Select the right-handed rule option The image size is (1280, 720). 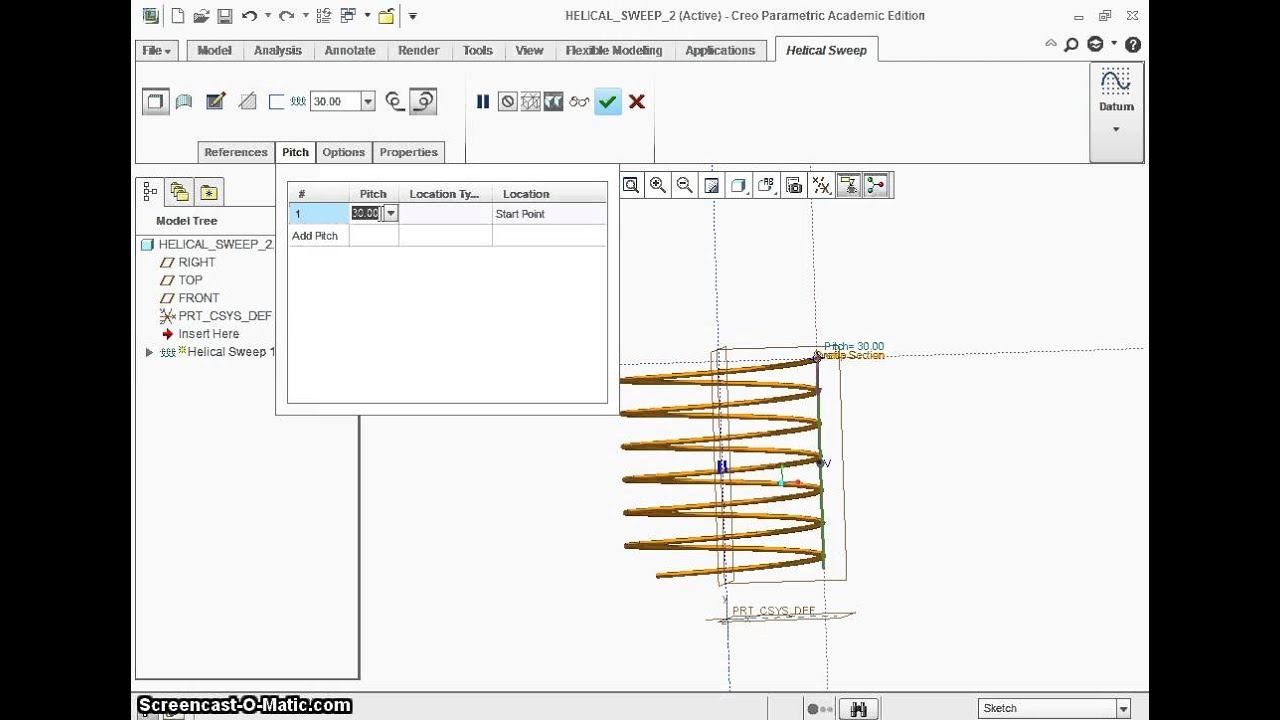click(x=424, y=101)
